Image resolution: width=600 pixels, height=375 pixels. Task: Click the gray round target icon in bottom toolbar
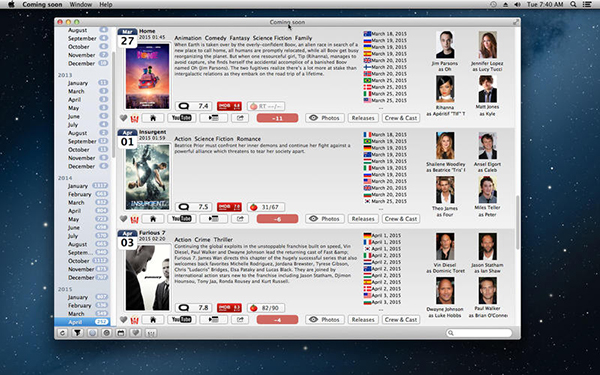tap(106, 333)
